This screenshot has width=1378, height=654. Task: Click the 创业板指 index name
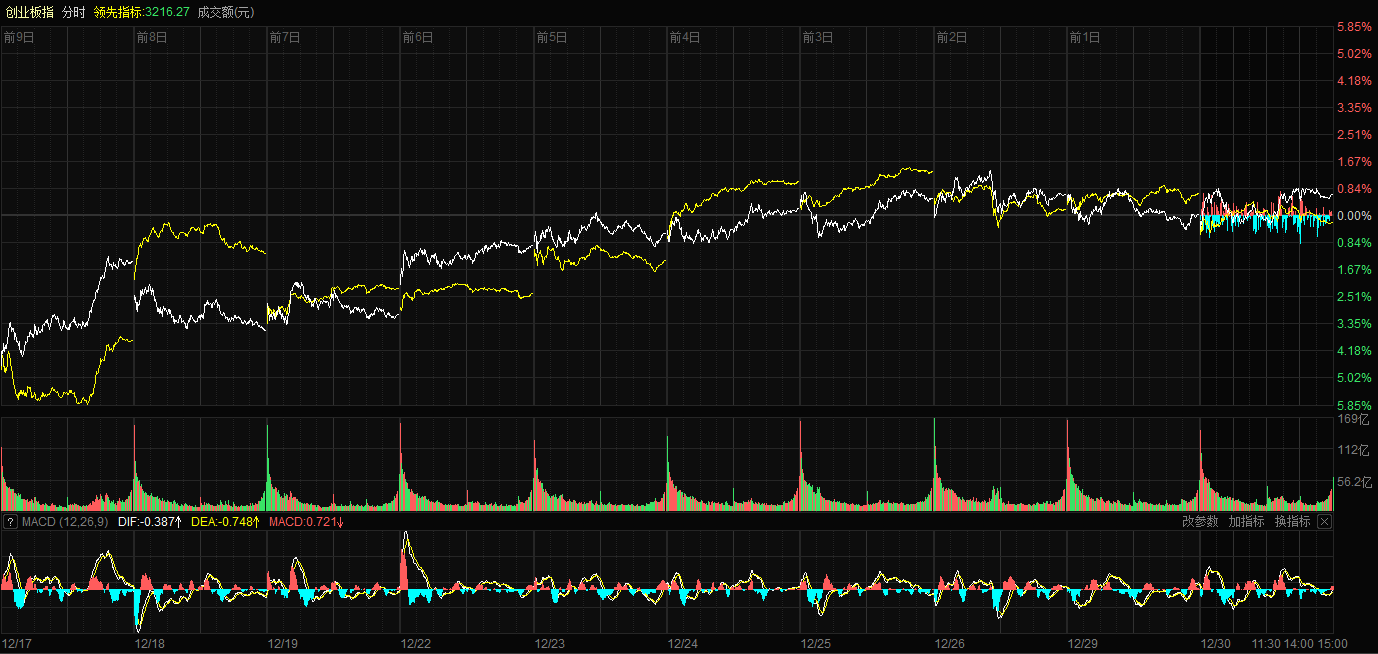tap(30, 12)
